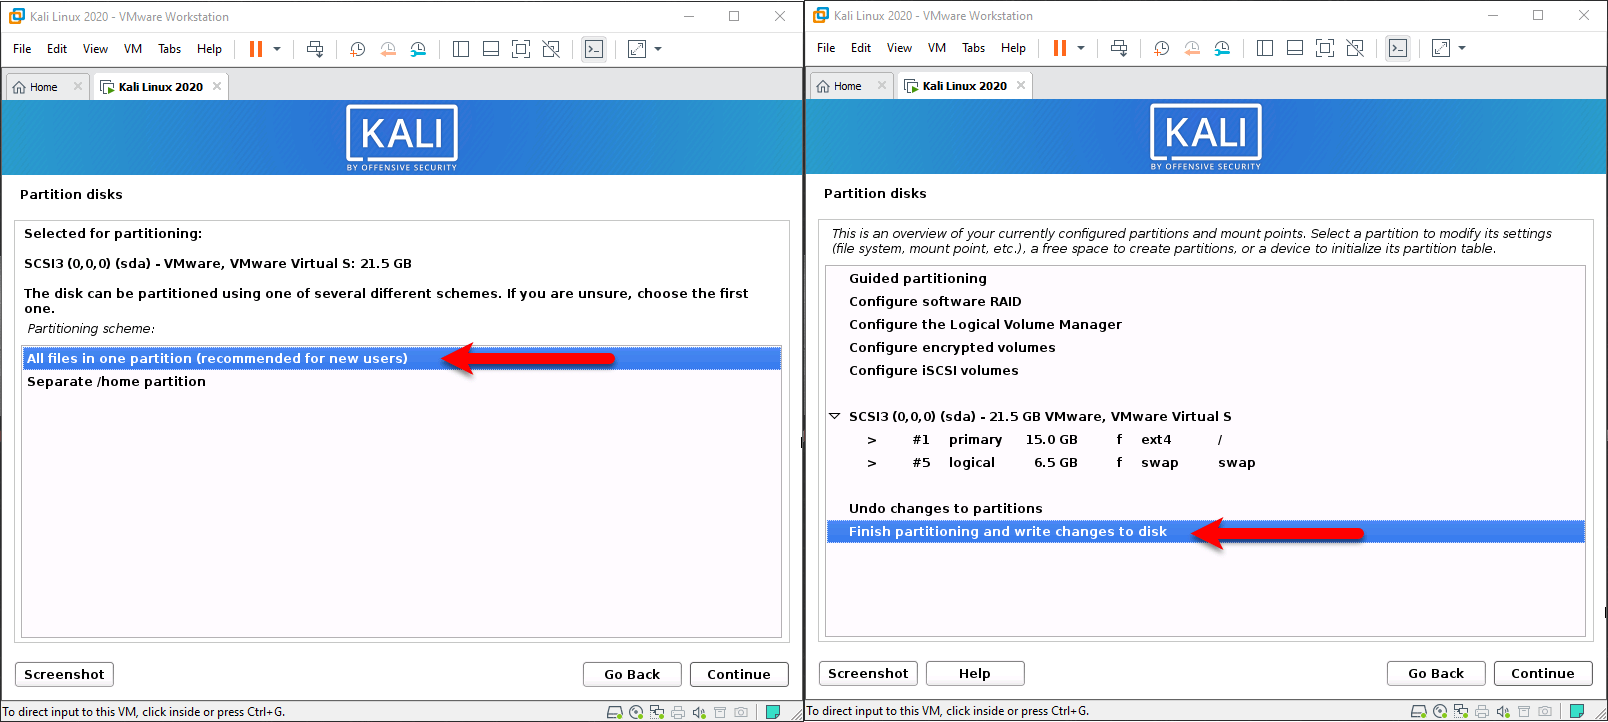Click sound card status icon in right window
This screenshot has height=722, width=1608.
click(1503, 711)
